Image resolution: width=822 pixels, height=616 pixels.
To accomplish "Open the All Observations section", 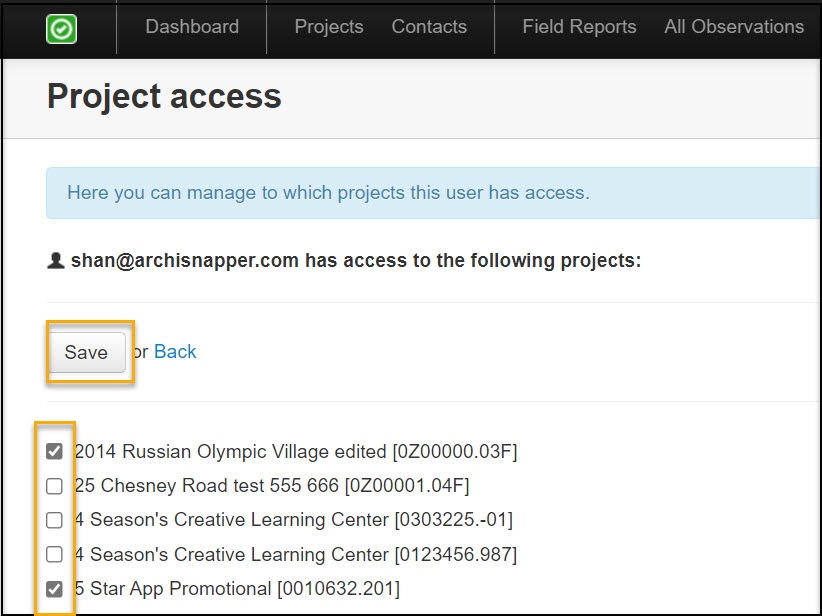I will click(734, 27).
